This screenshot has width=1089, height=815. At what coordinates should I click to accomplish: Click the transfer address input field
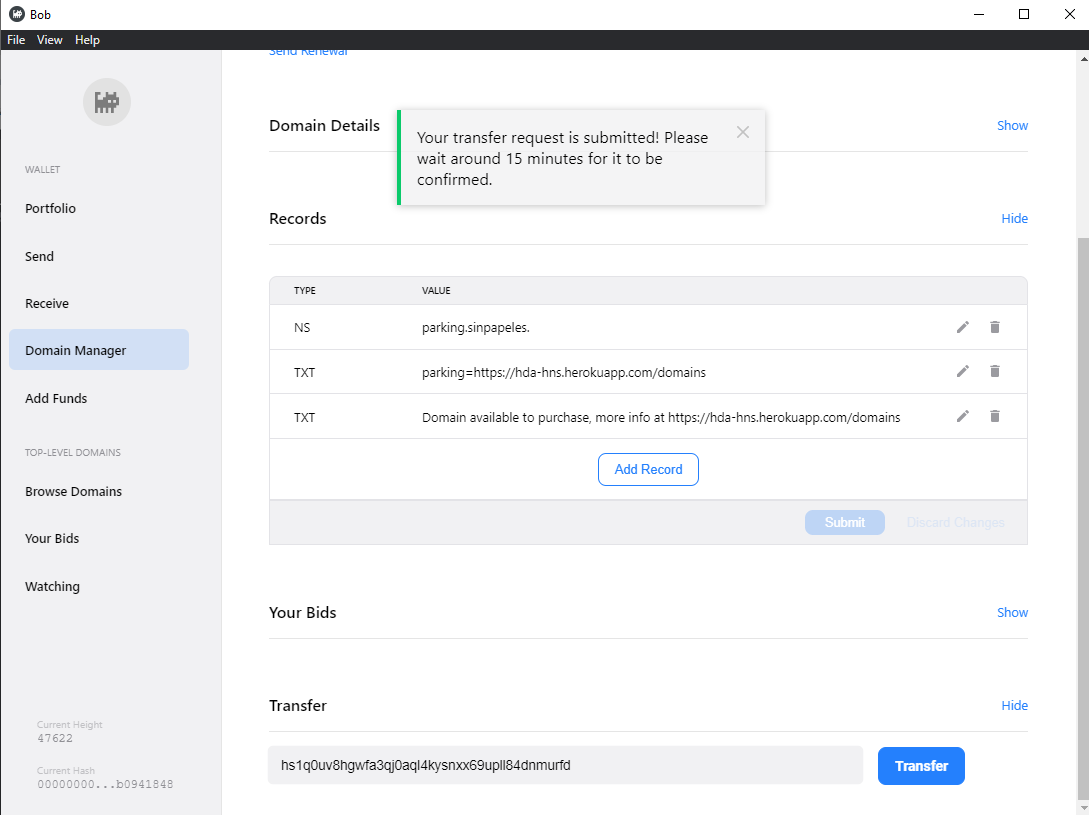565,766
